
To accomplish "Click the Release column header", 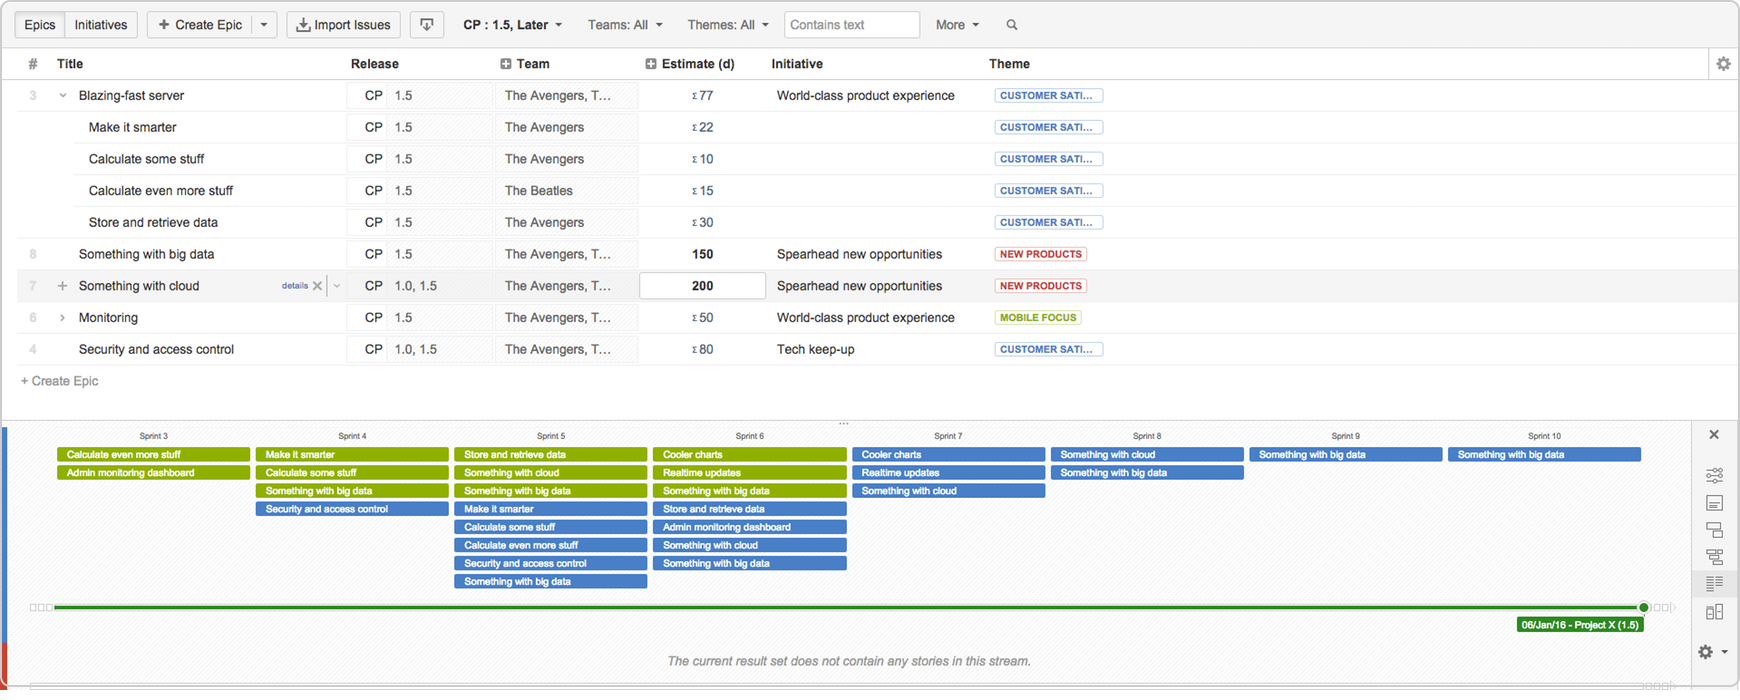I will (x=375, y=64).
